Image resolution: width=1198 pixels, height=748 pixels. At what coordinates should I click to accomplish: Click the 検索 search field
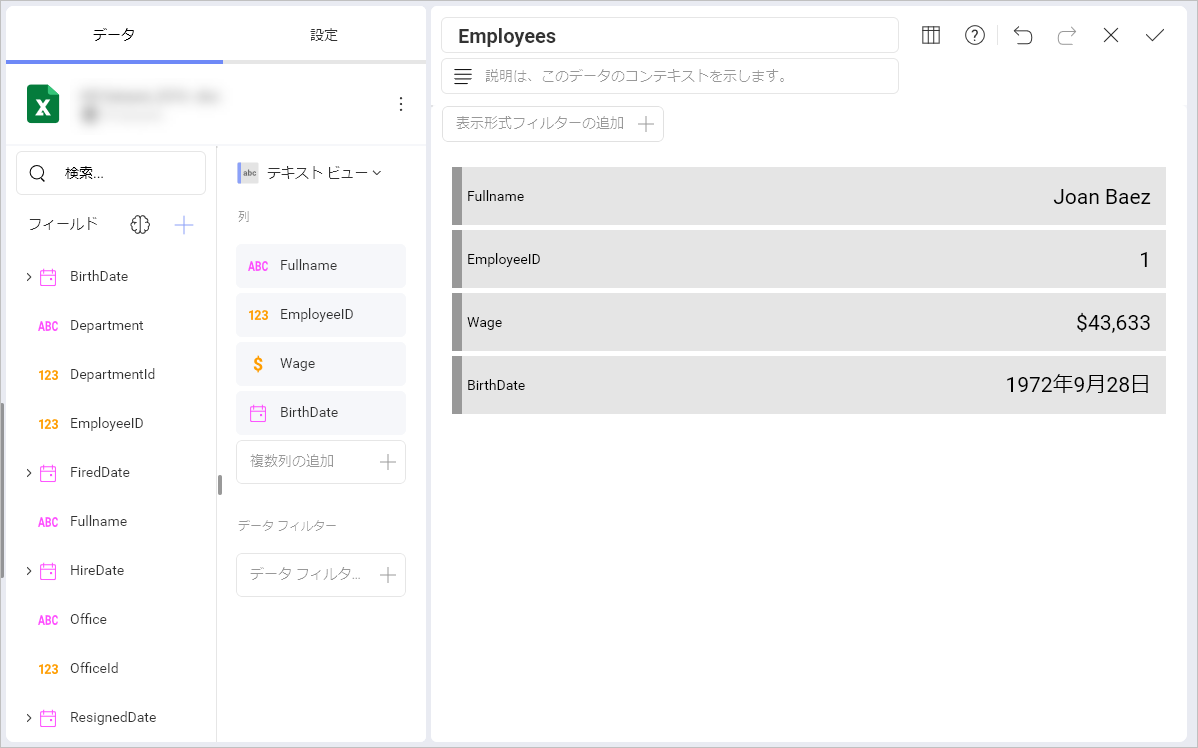tap(111, 173)
